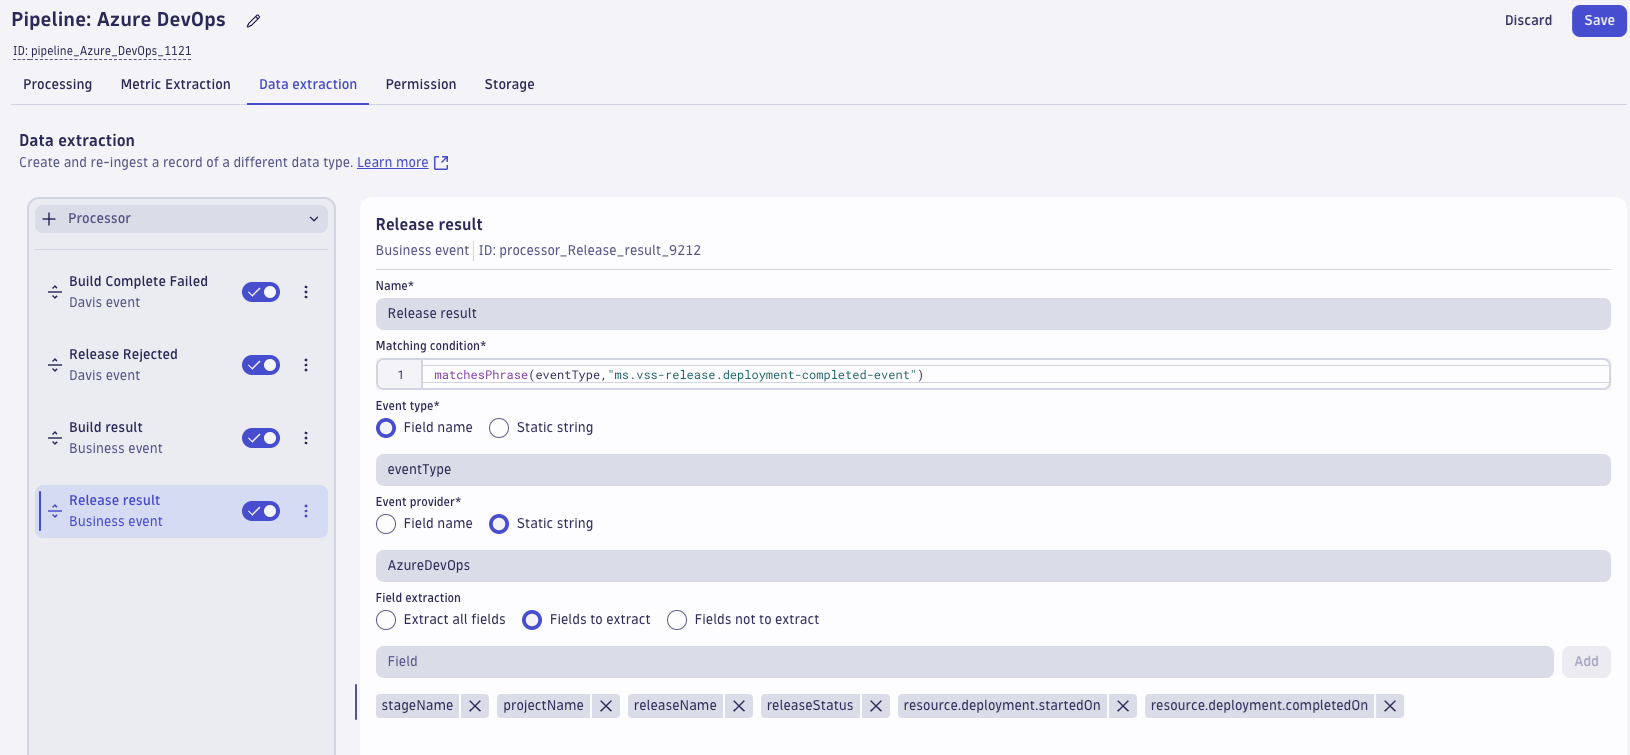Disable Release result processor toggle
This screenshot has width=1630, height=755.
pyautogui.click(x=261, y=511)
